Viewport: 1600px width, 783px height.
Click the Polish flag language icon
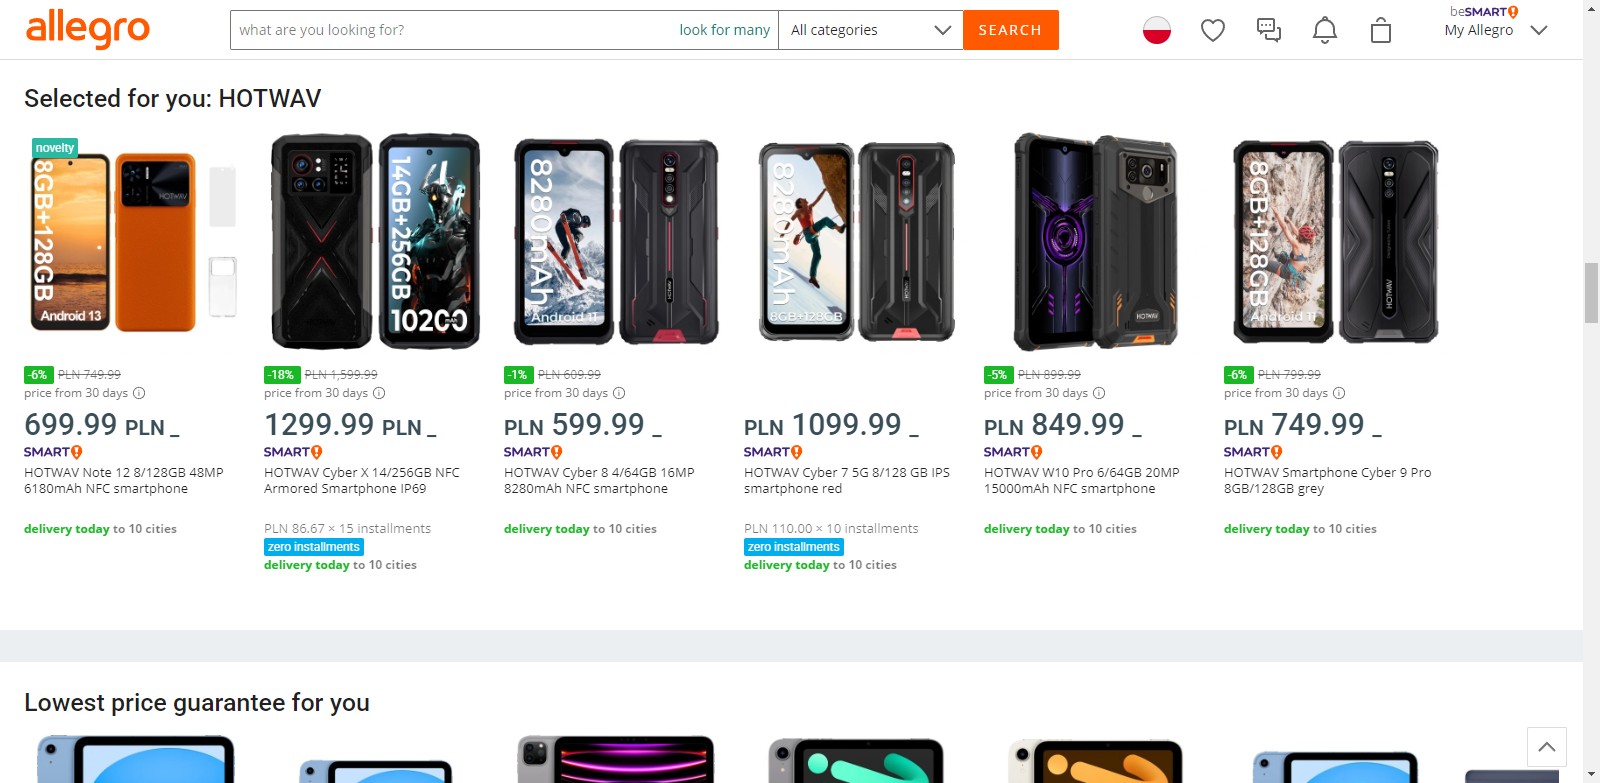[x=1156, y=31]
